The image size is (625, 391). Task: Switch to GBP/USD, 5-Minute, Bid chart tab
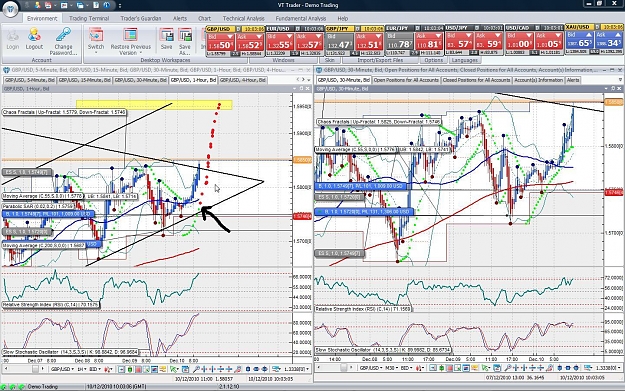pyautogui.click(x=29, y=80)
